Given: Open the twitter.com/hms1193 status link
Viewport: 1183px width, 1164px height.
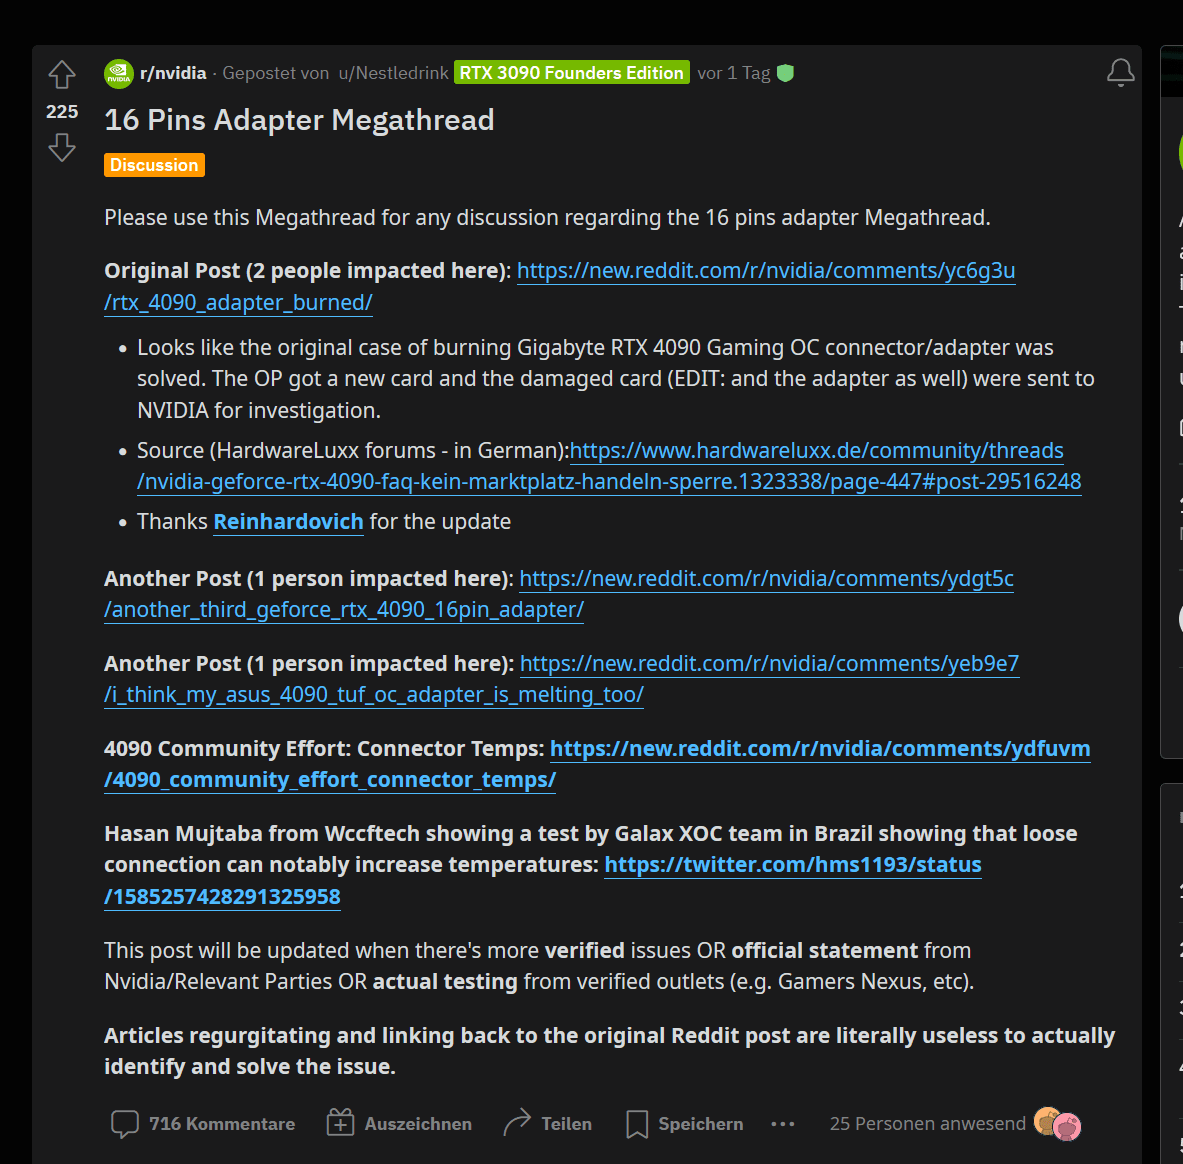Looking at the screenshot, I should 542,880.
